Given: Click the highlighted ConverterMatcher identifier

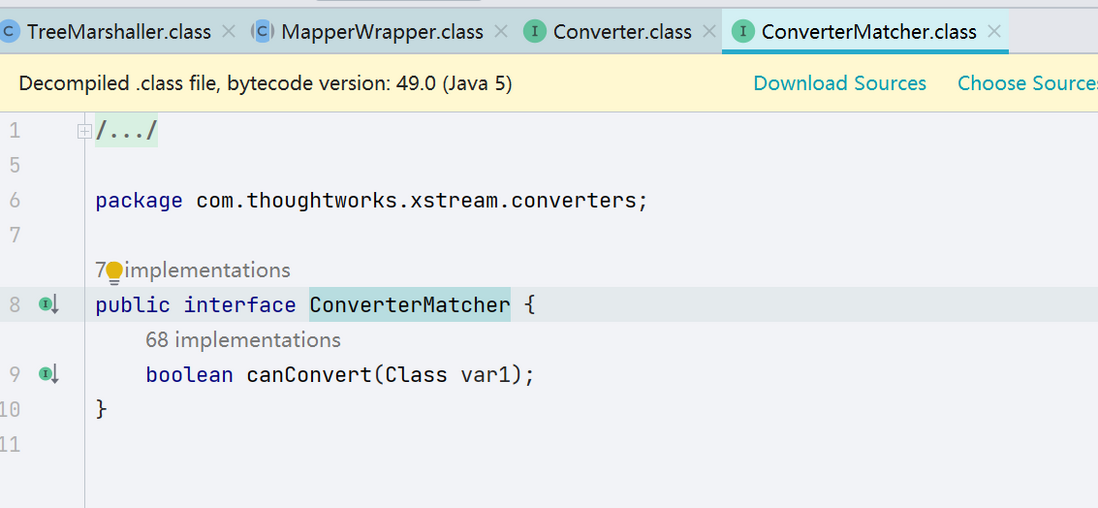Looking at the screenshot, I should click(x=410, y=305).
